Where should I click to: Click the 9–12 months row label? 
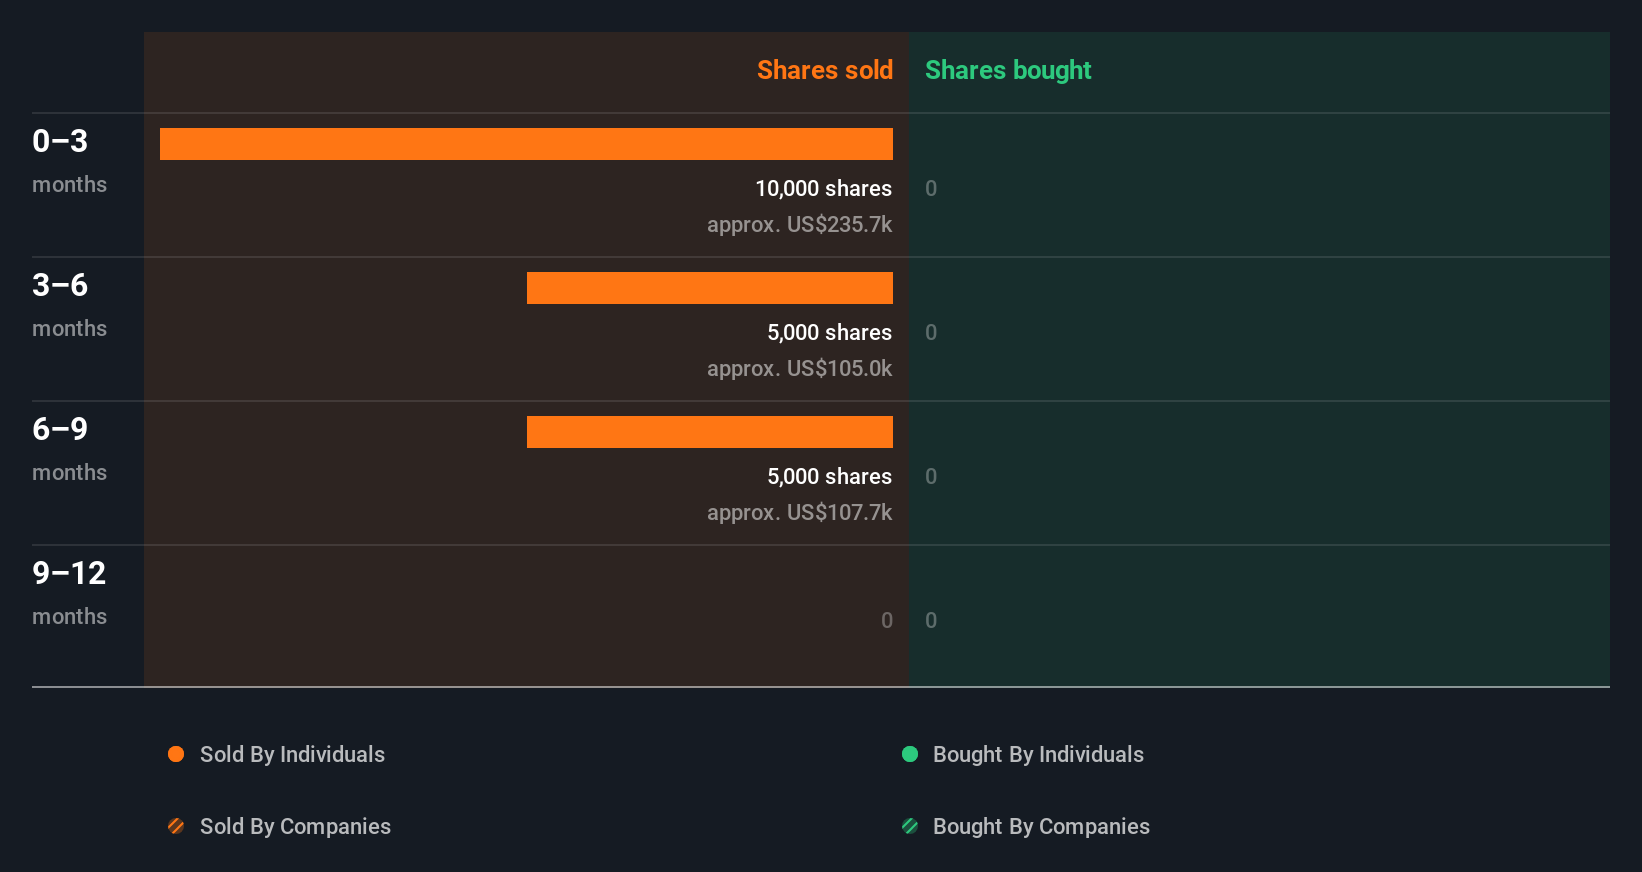[69, 593]
